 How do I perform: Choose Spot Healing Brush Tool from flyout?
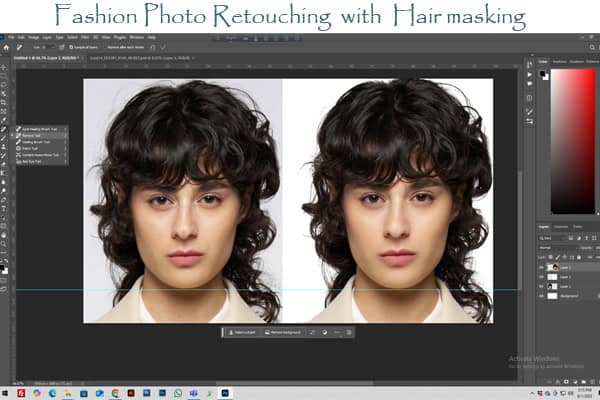(x=42, y=129)
